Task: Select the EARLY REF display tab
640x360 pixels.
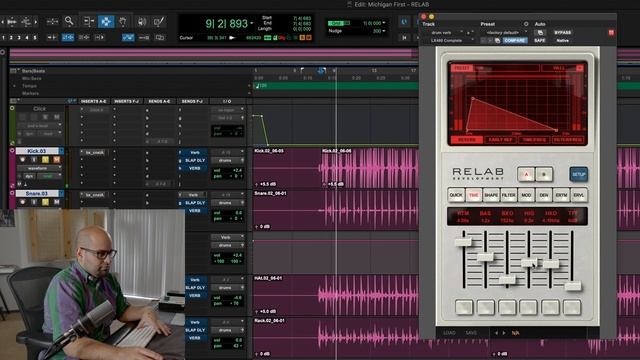Action: (x=500, y=140)
